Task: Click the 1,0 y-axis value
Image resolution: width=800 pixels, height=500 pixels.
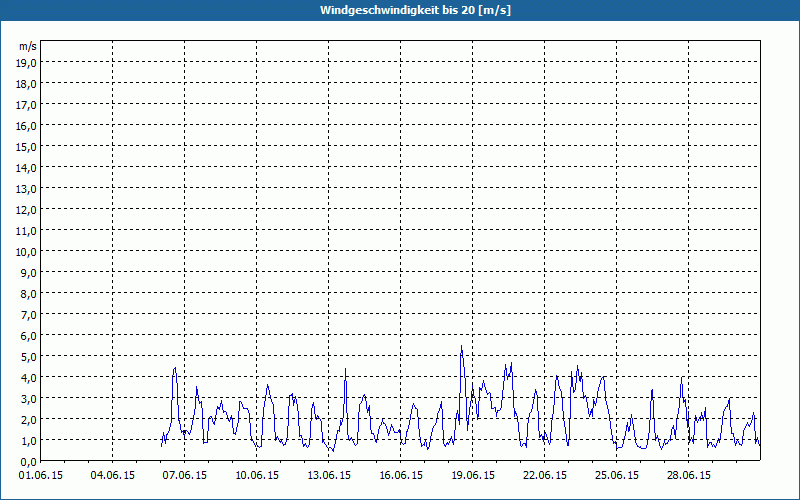Action: [29, 440]
